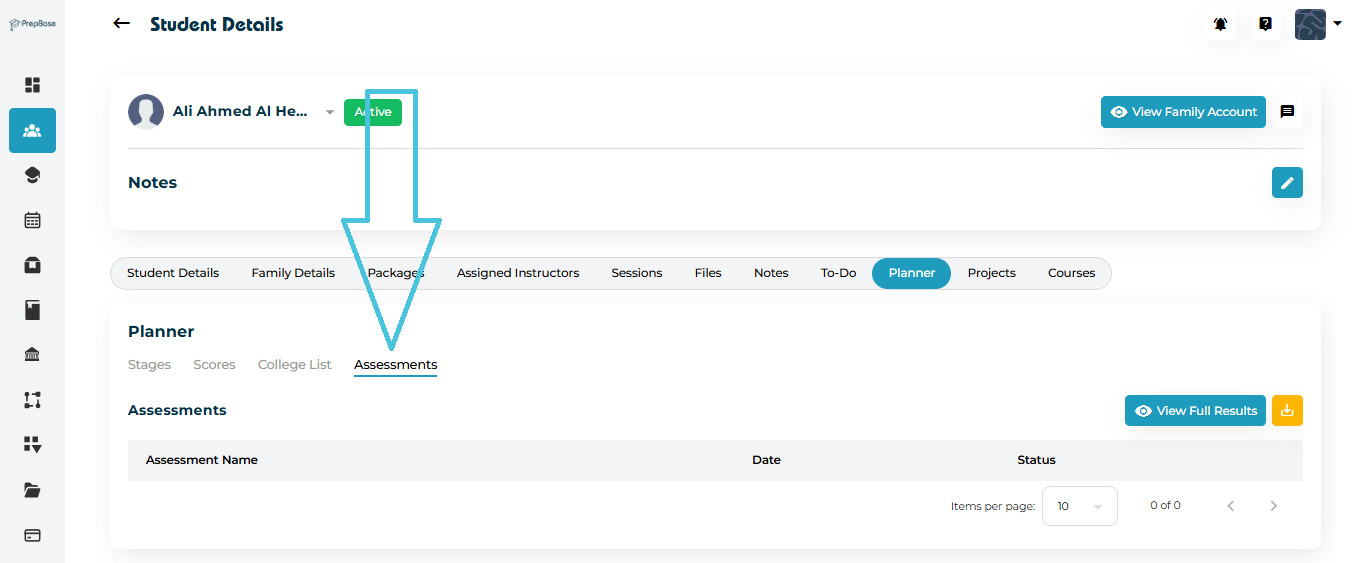The width and height of the screenshot is (1363, 563).
Task: Click the View Family Account button
Action: point(1183,112)
